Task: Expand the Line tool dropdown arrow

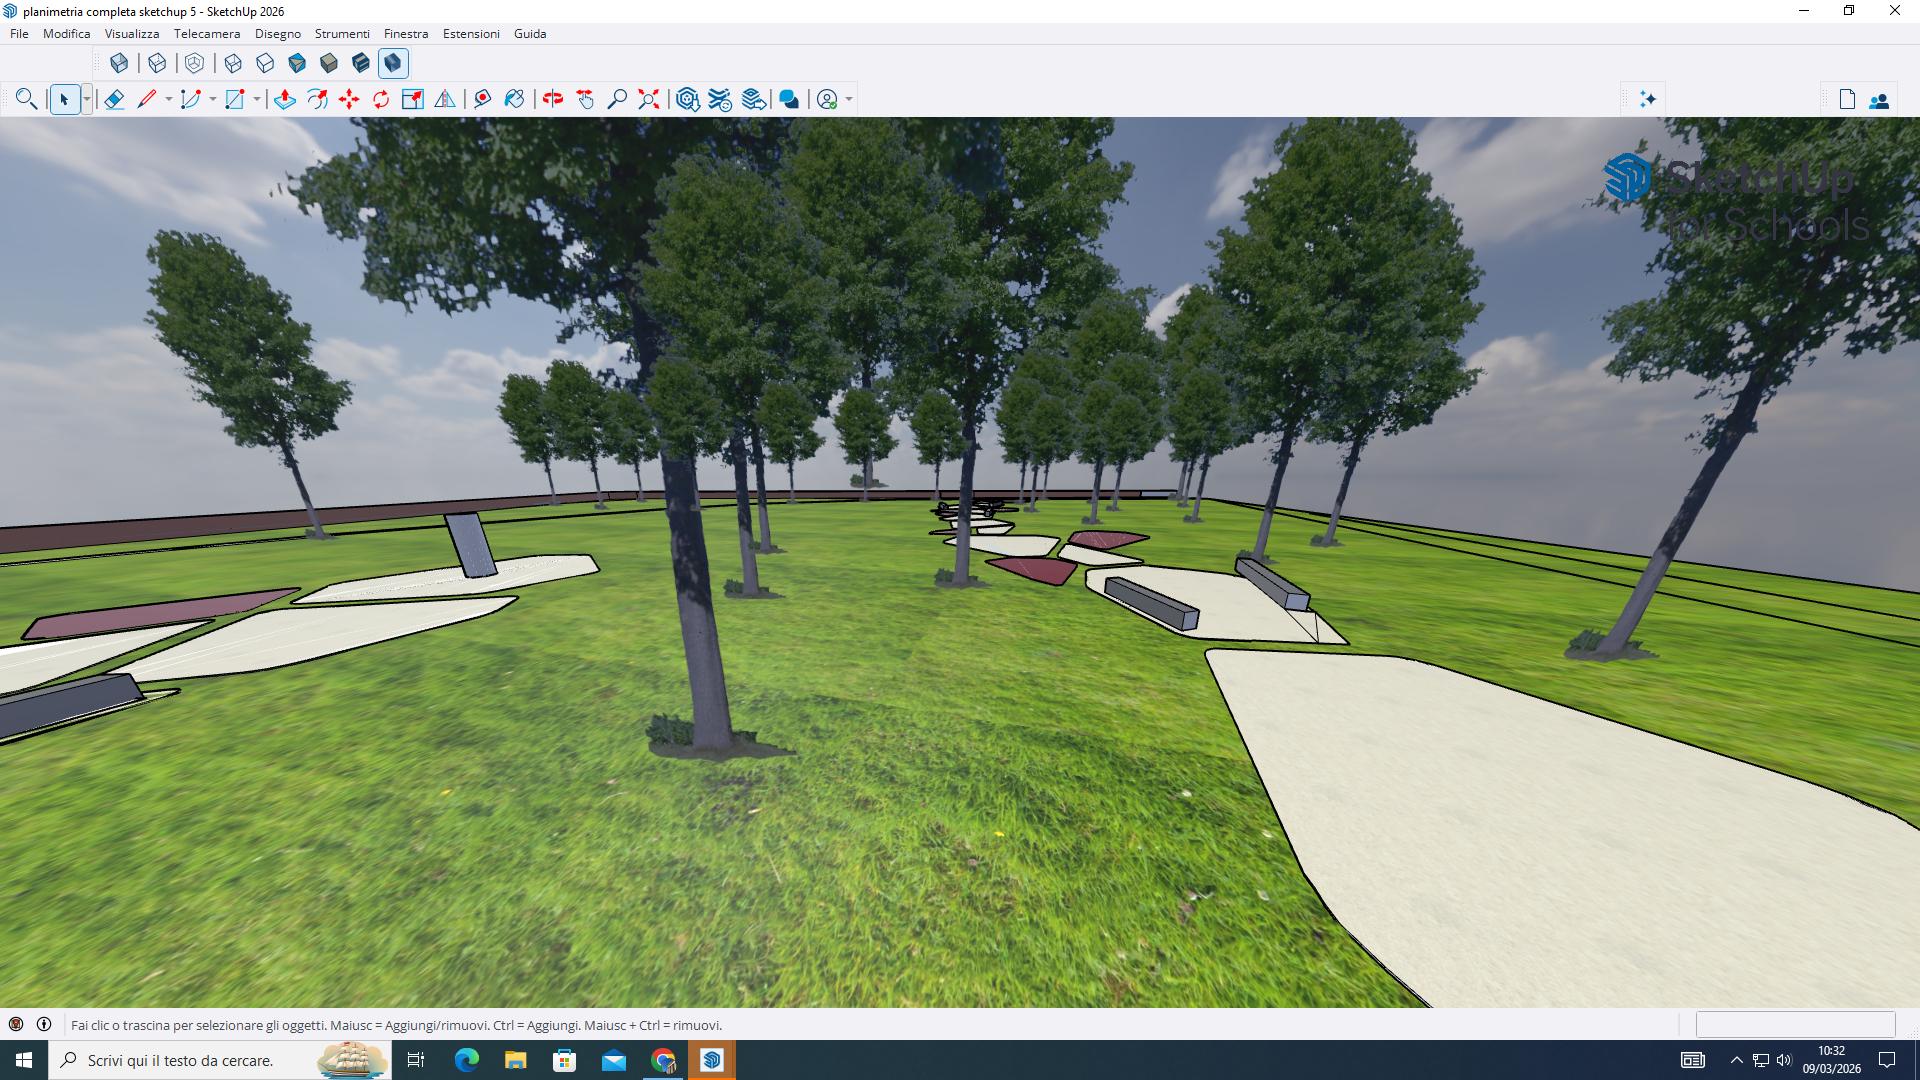Action: (x=168, y=99)
